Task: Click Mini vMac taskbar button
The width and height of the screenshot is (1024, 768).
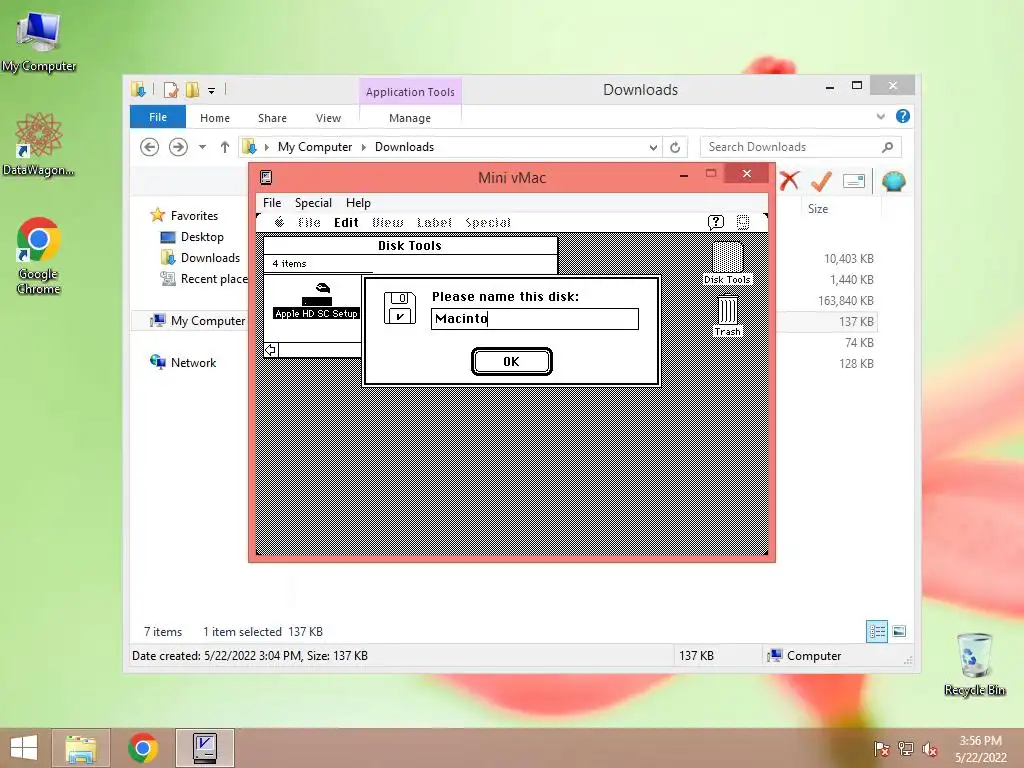Action: 204,748
